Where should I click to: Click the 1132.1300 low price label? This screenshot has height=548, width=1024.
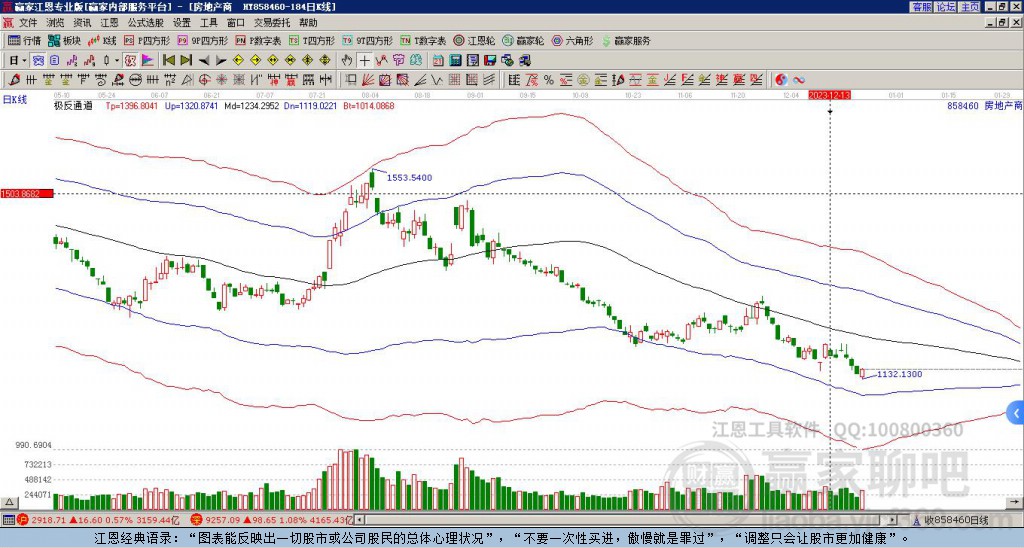click(899, 374)
